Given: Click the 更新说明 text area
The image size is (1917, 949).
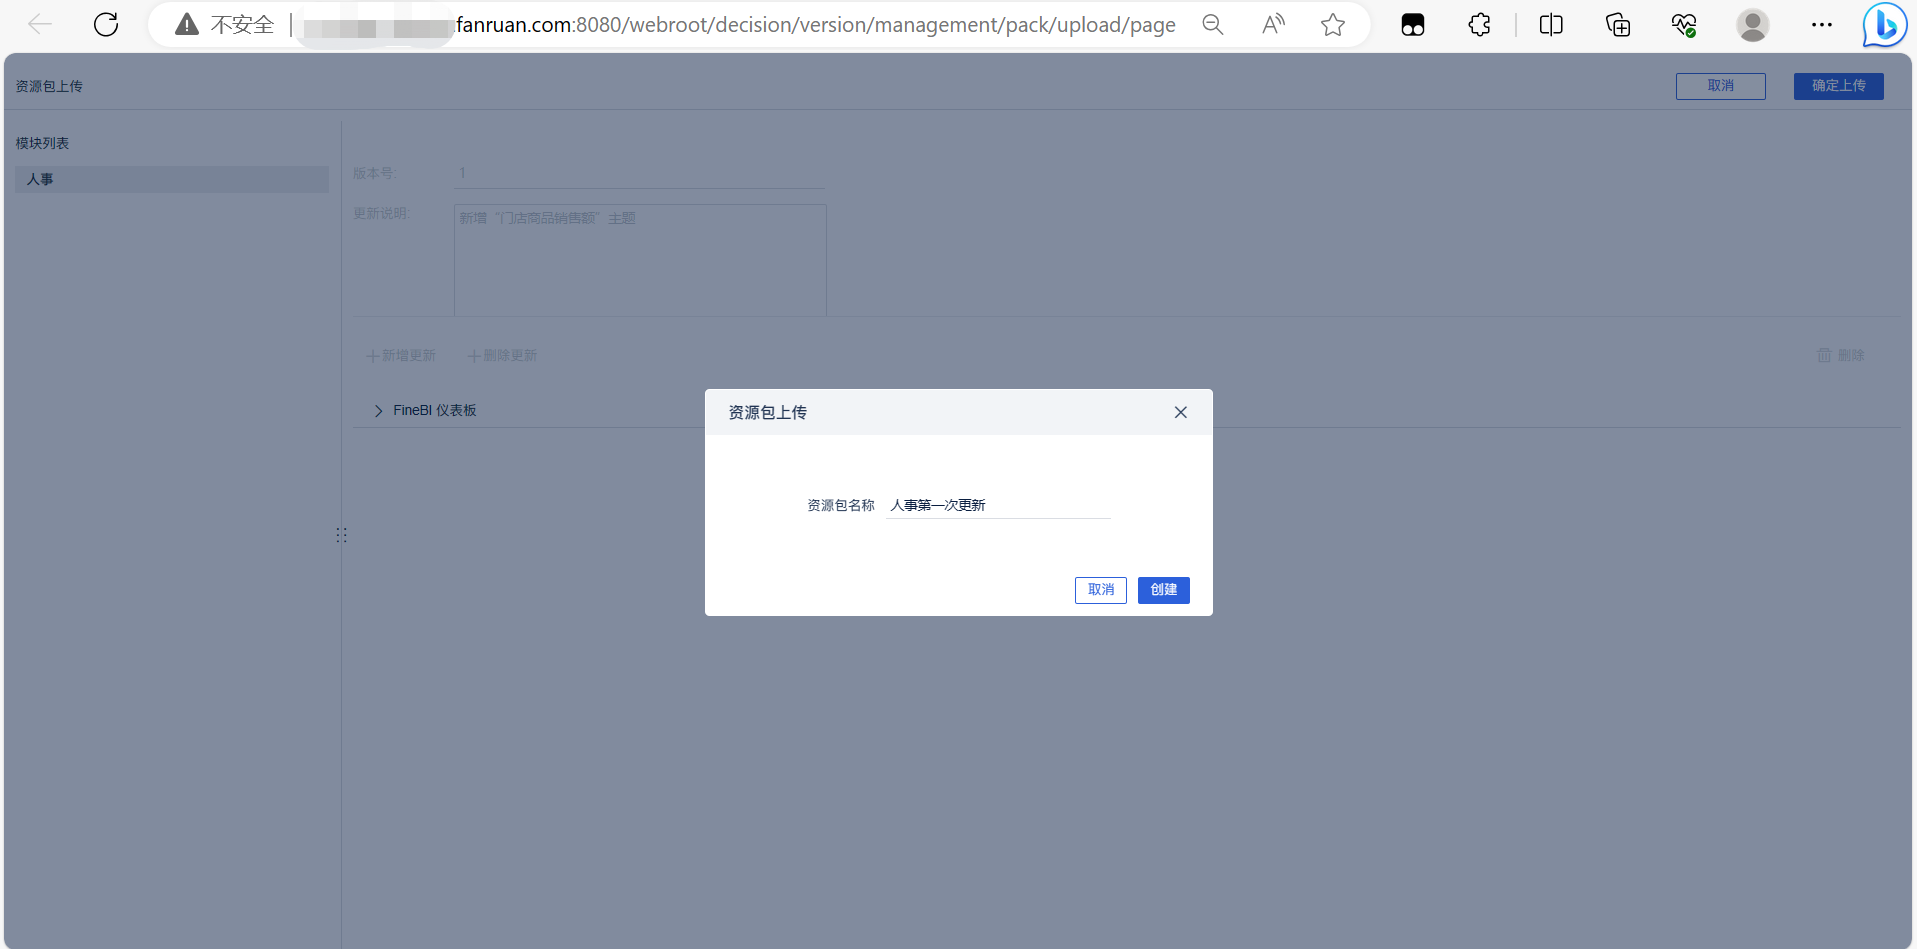Looking at the screenshot, I should click(640, 261).
